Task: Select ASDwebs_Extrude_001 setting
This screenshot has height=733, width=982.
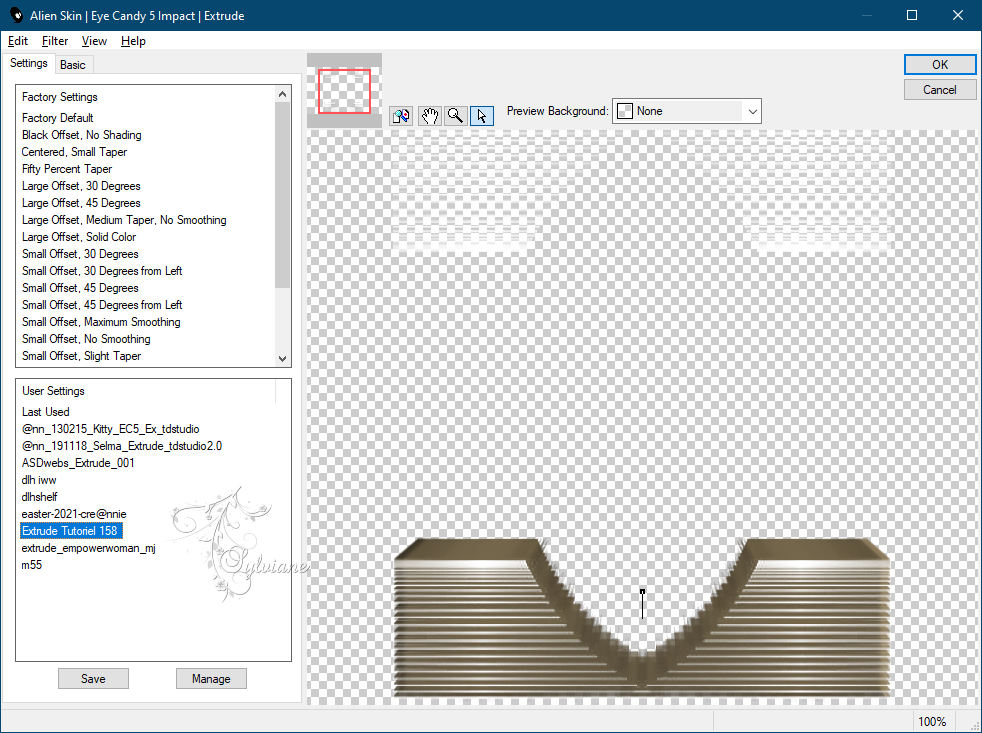Action: (78, 462)
